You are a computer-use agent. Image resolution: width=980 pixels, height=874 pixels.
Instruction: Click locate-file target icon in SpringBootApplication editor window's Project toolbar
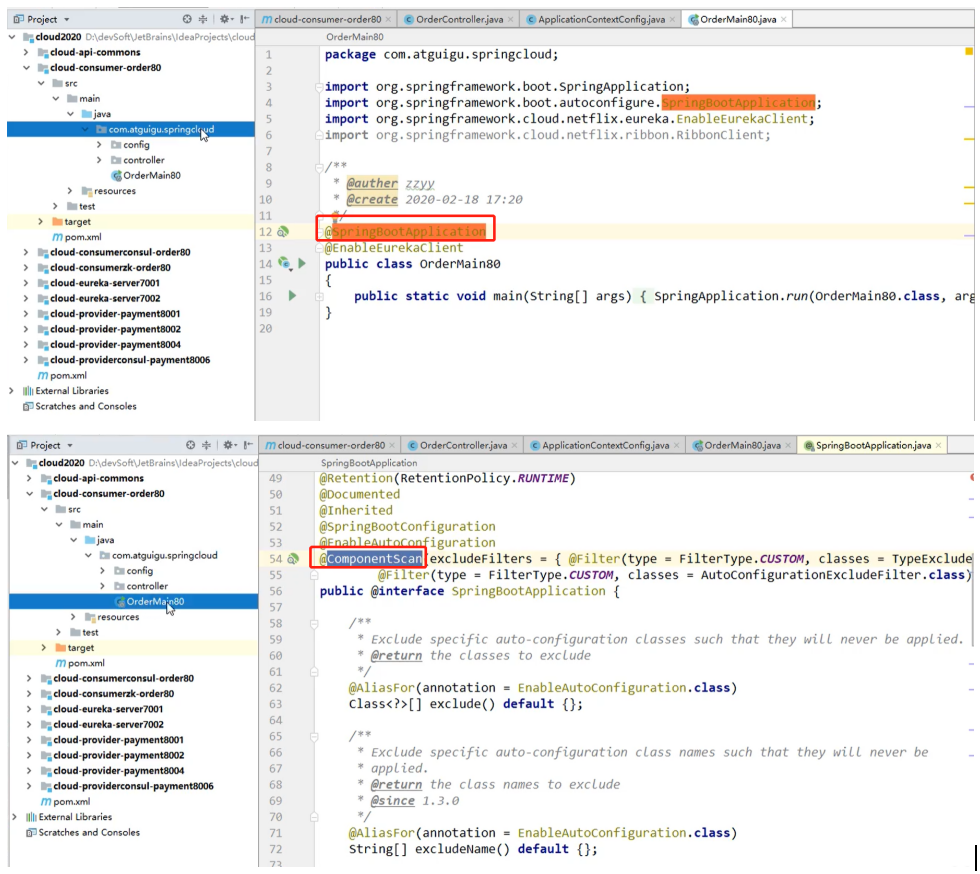tap(190, 445)
